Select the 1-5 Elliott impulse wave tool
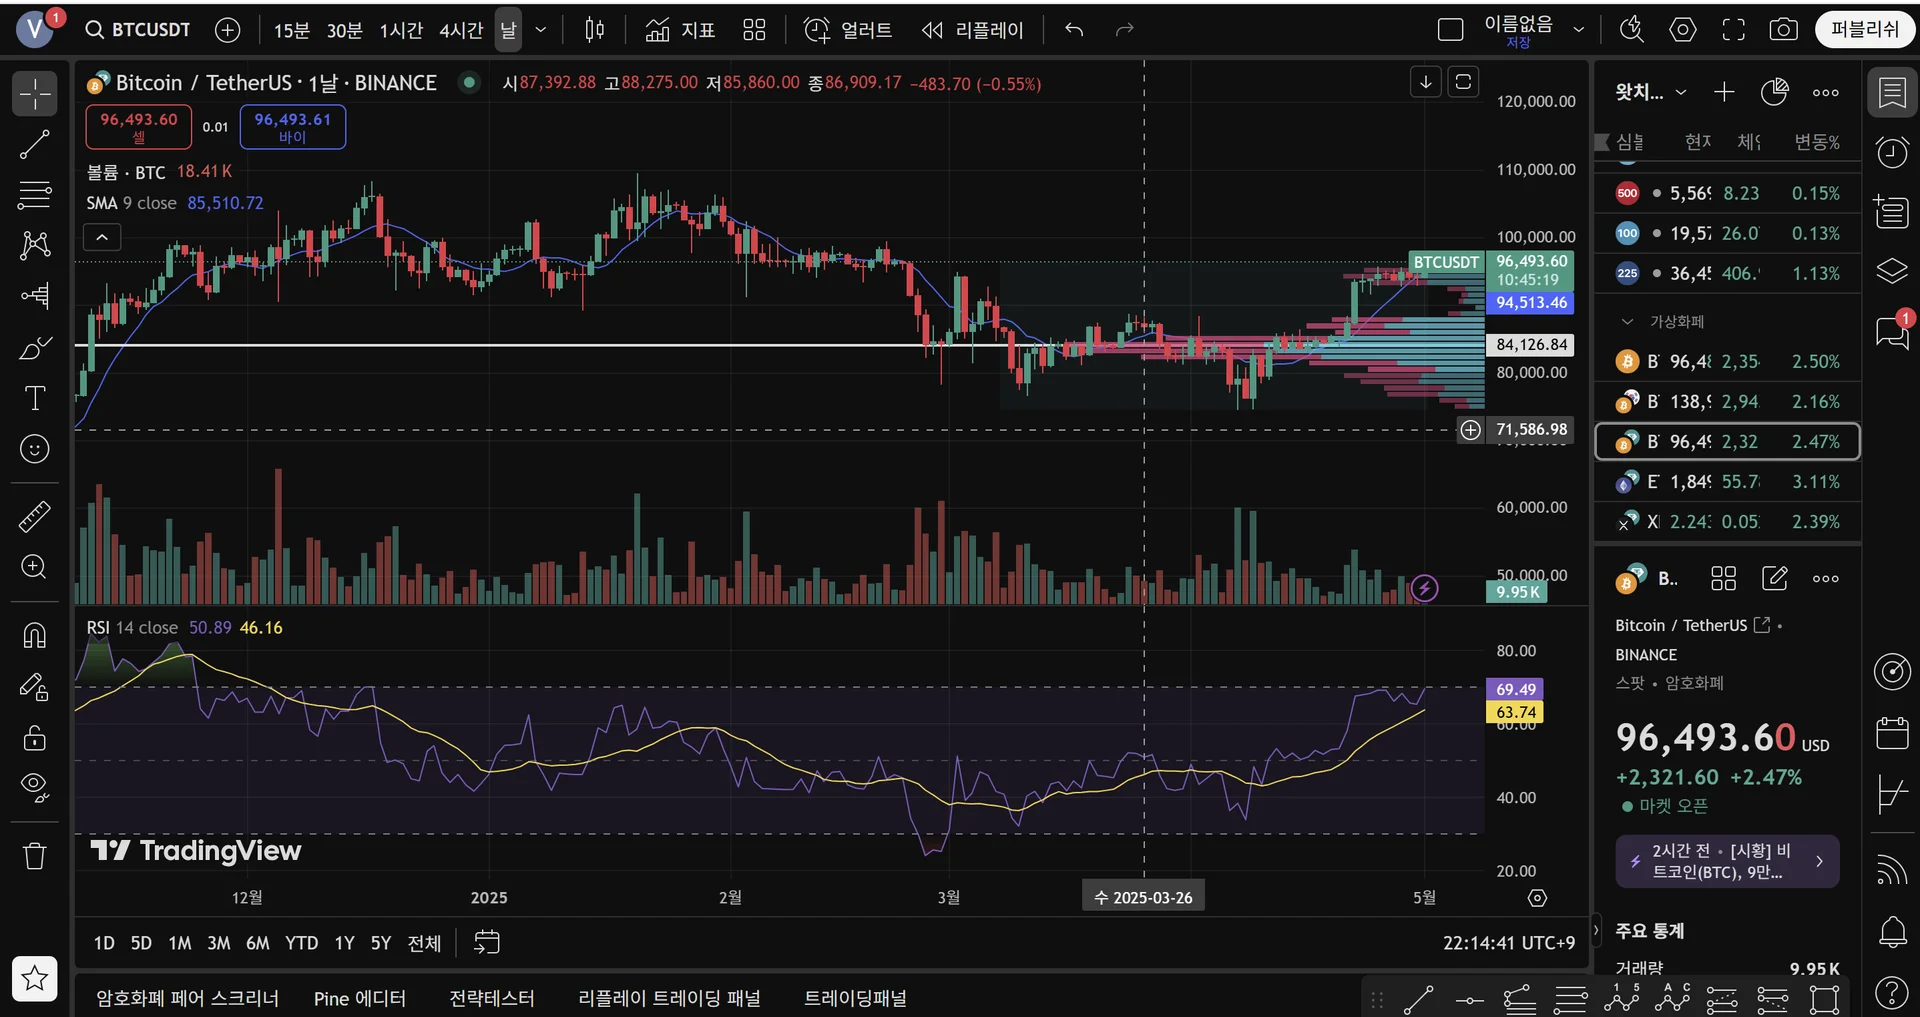Screen dimensions: 1920x1017 1622,999
